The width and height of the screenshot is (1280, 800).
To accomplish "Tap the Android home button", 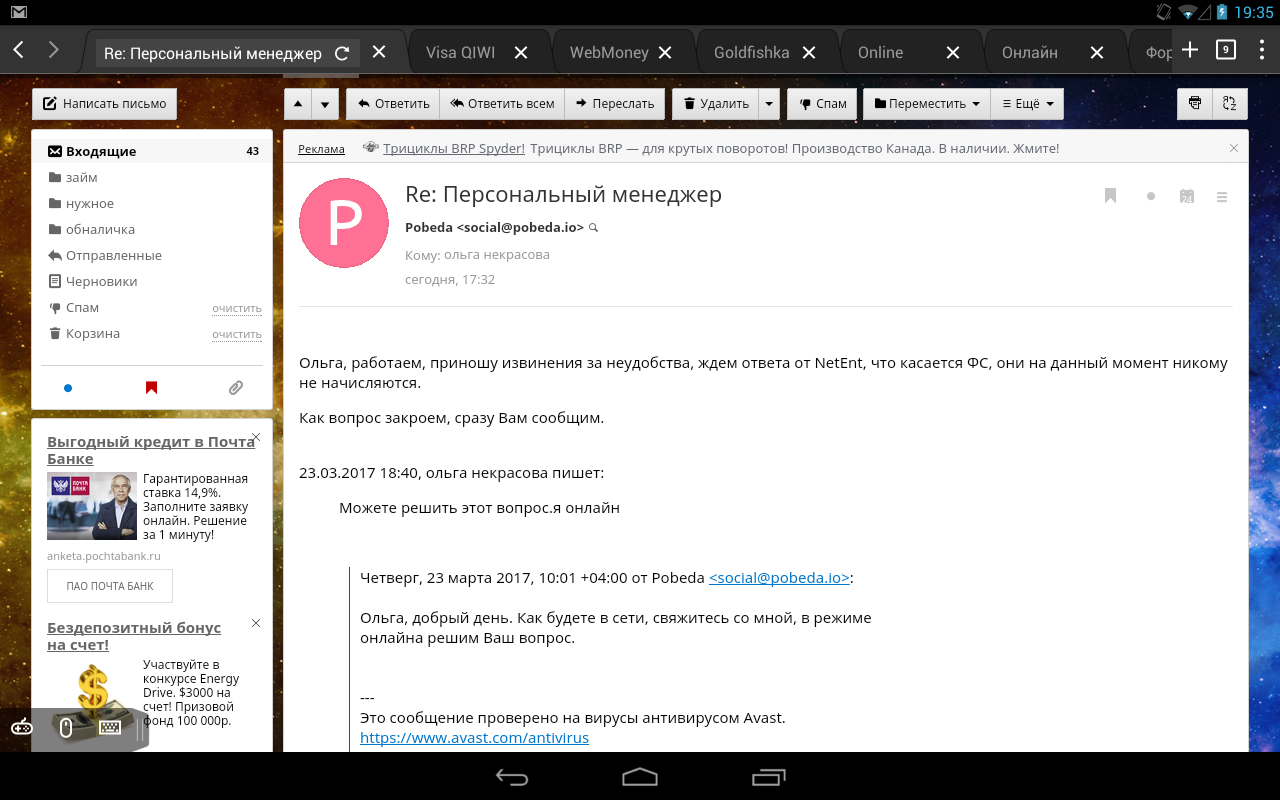I will pyautogui.click(x=640, y=777).
